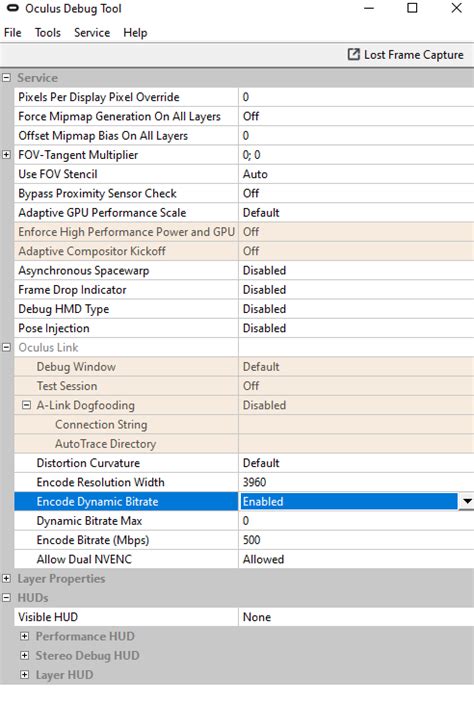Screen dimensions: 474x703
Task: Maximize the Oculus Debug Tool window
Action: [x=412, y=8]
